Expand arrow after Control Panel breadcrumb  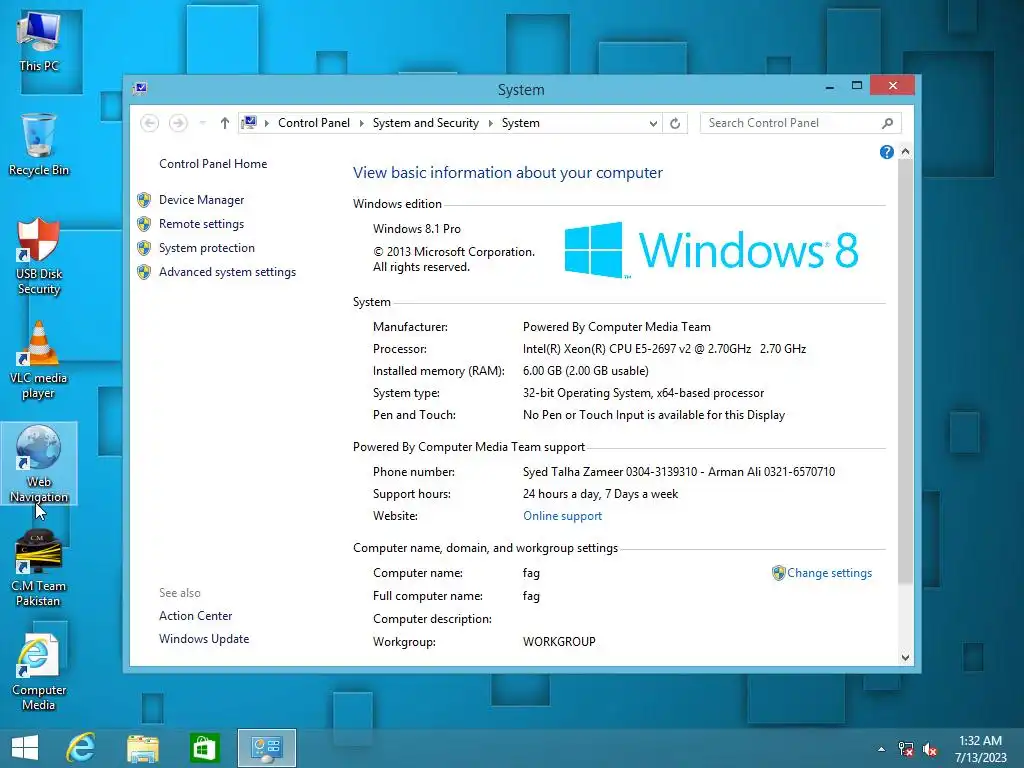pyautogui.click(x=361, y=123)
